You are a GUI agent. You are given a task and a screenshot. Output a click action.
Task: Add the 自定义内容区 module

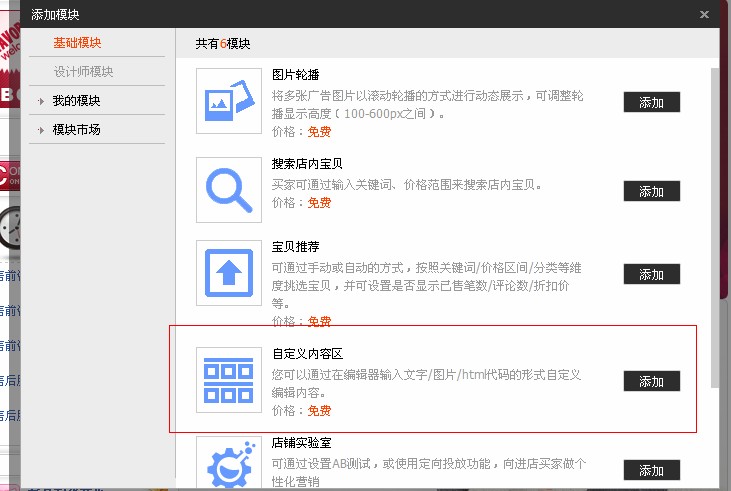pyautogui.click(x=652, y=381)
